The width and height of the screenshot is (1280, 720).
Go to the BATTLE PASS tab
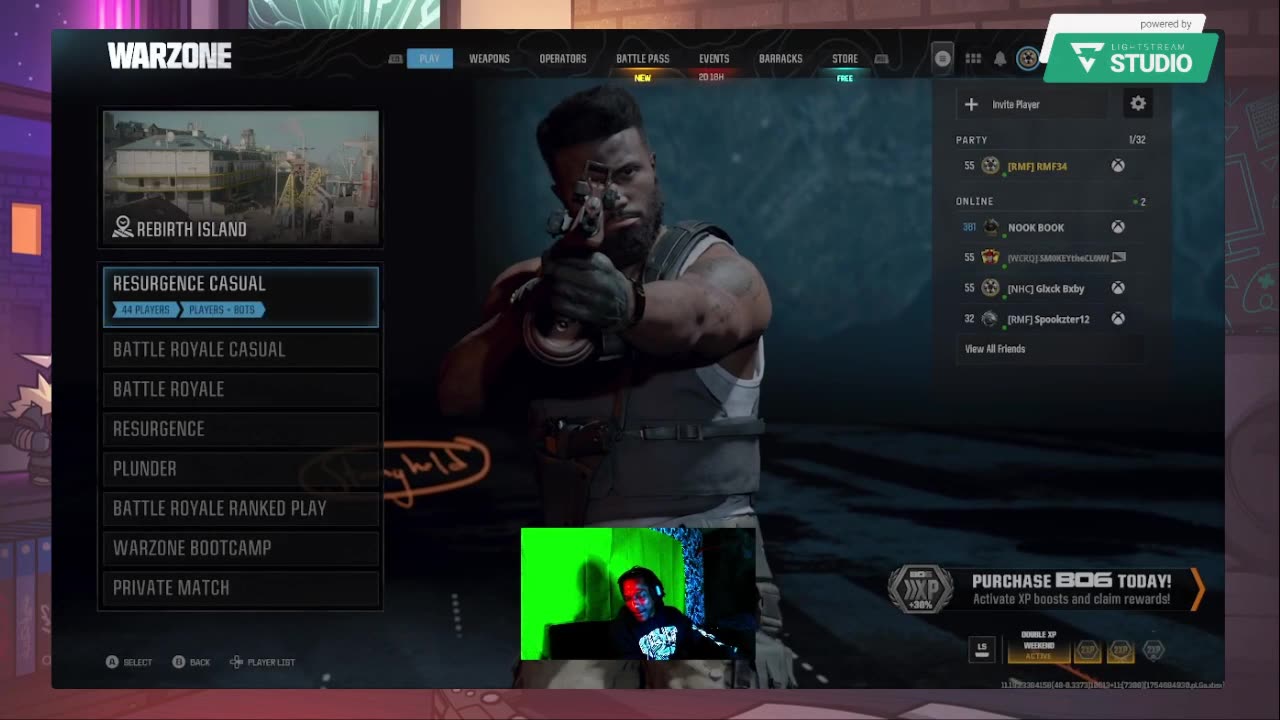(x=643, y=59)
